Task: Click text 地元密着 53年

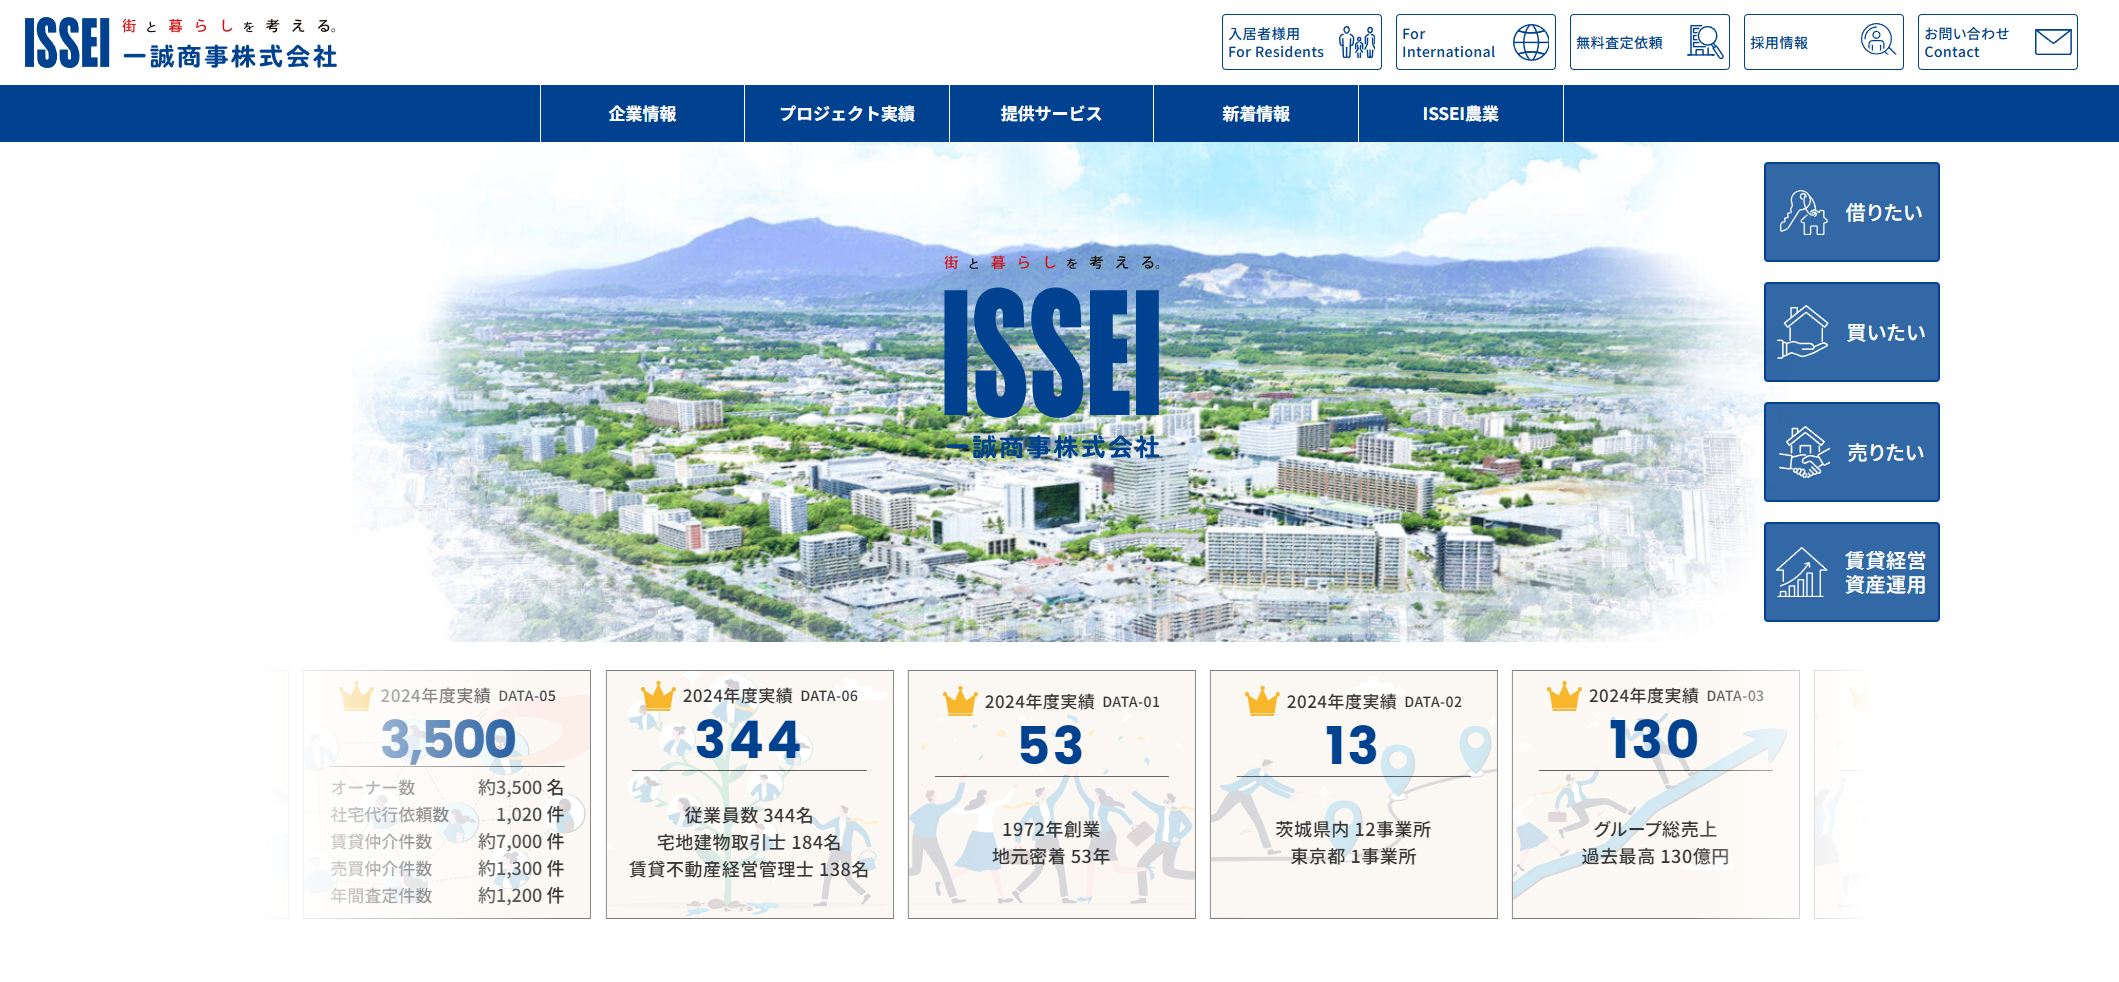Action: tap(1051, 856)
